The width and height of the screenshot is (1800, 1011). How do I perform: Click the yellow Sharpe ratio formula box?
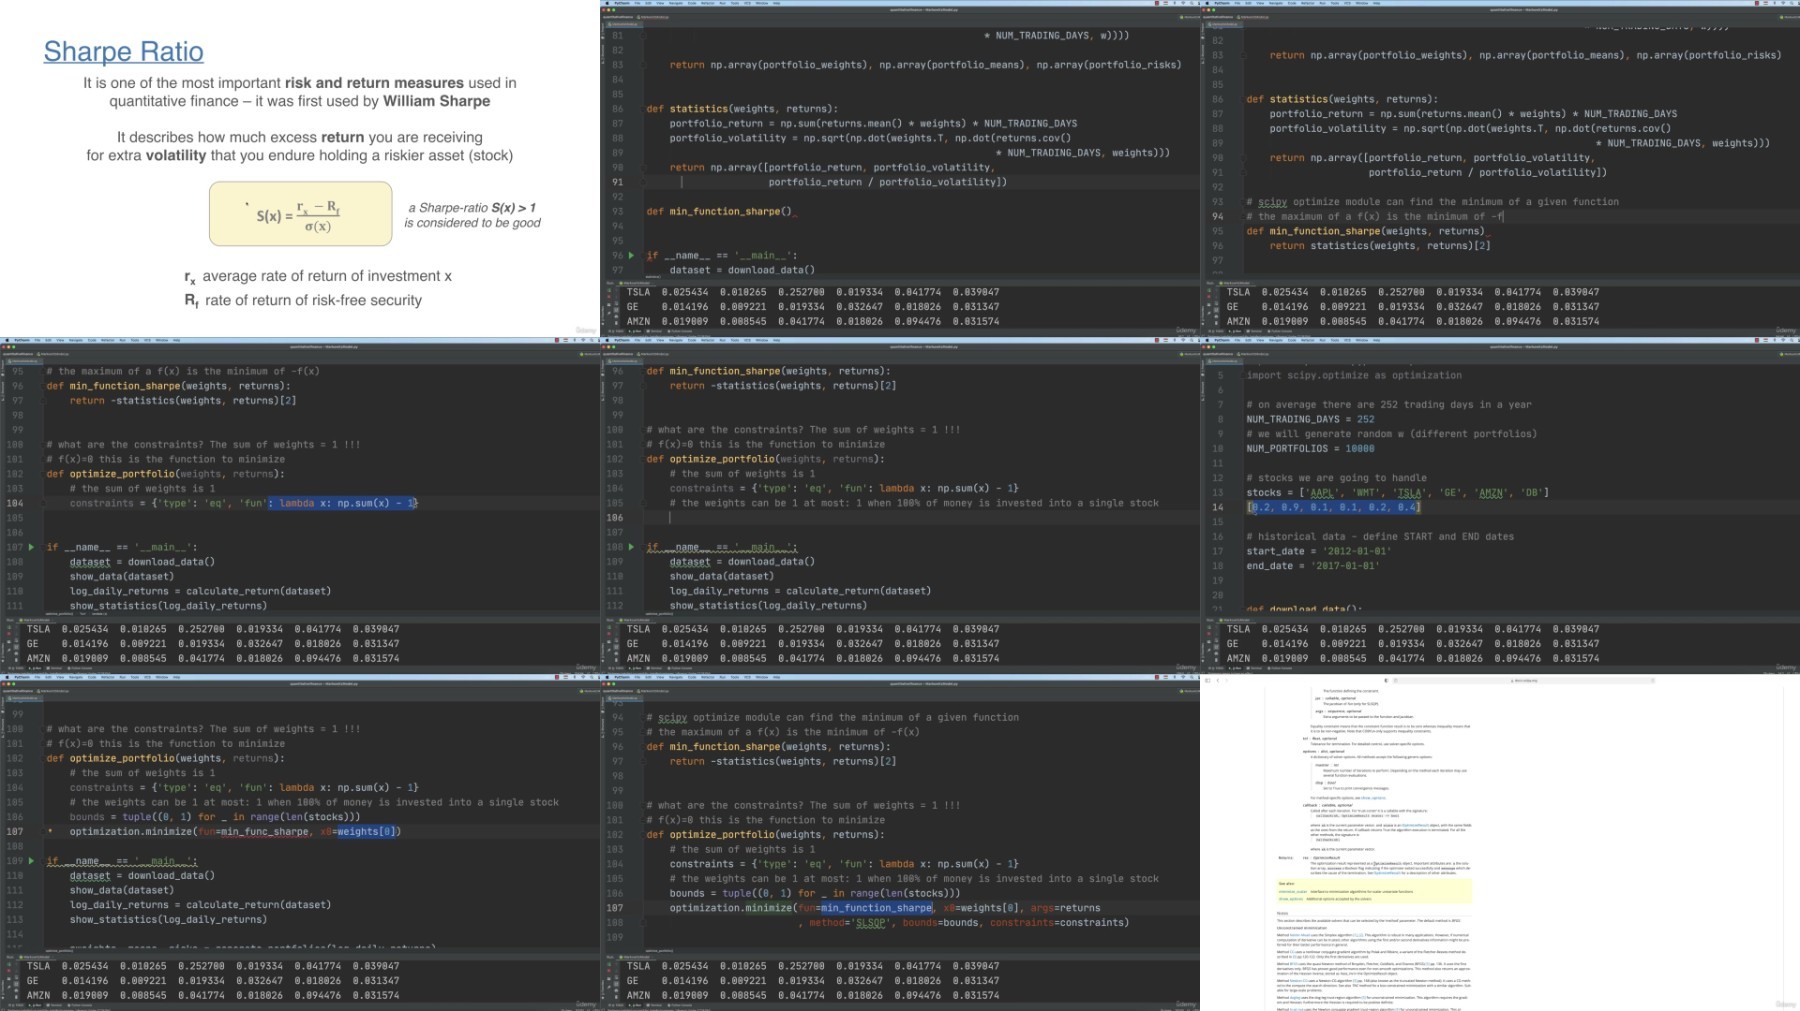click(x=300, y=213)
